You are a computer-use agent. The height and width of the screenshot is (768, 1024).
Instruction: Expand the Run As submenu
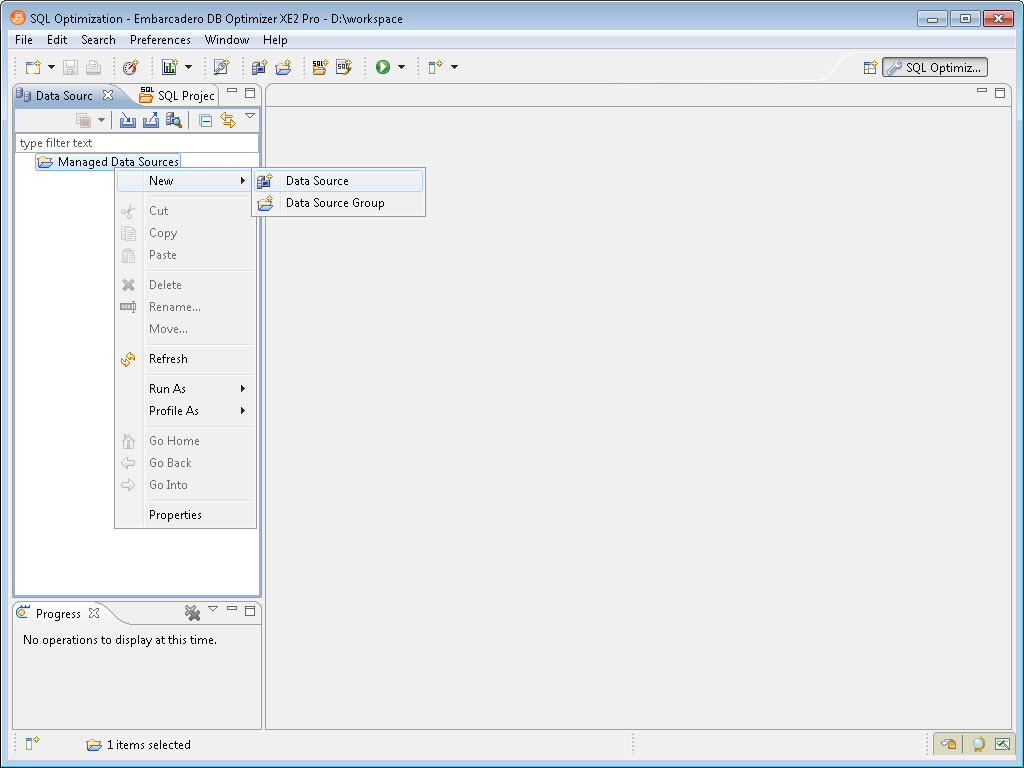click(x=186, y=389)
